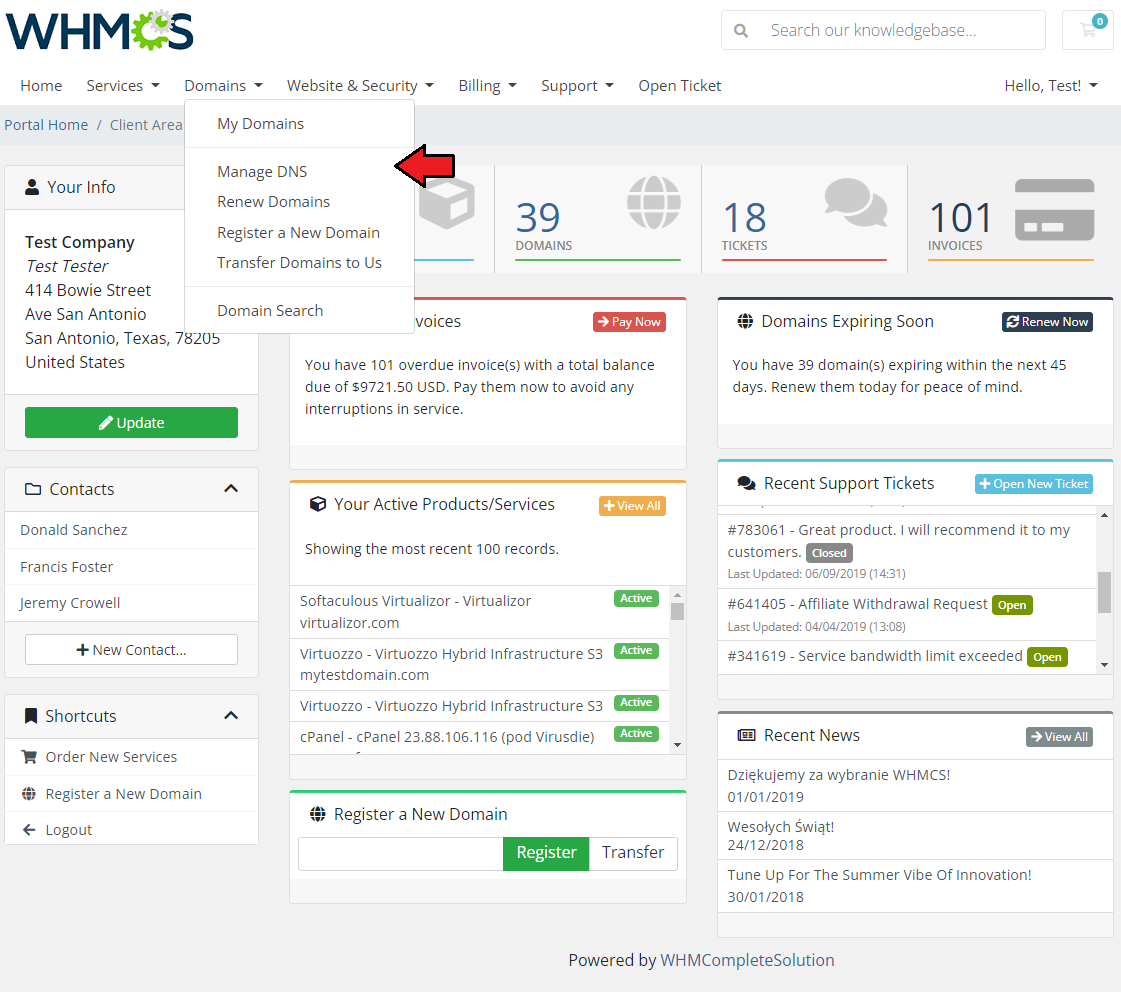1121x992 pixels.
Task: Click the Portal Home breadcrumb link
Action: tap(46, 124)
